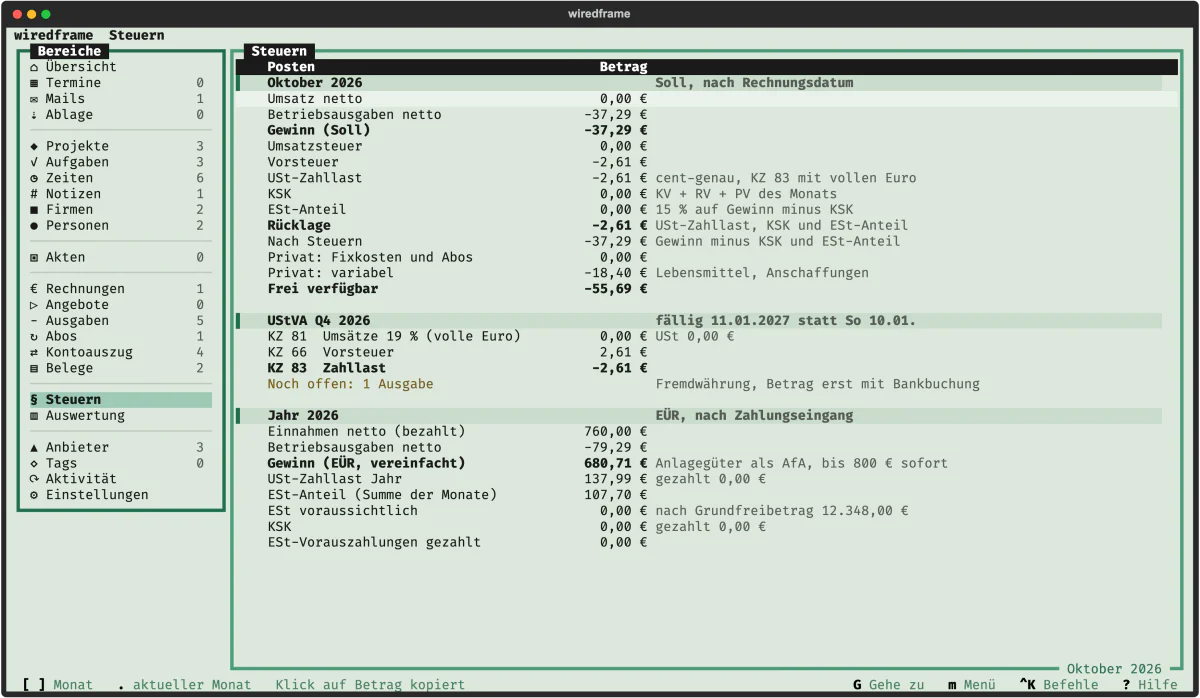Select the UStVA Q4 2026 section header
Screen dimensions: 1200x698
[x=699, y=321]
